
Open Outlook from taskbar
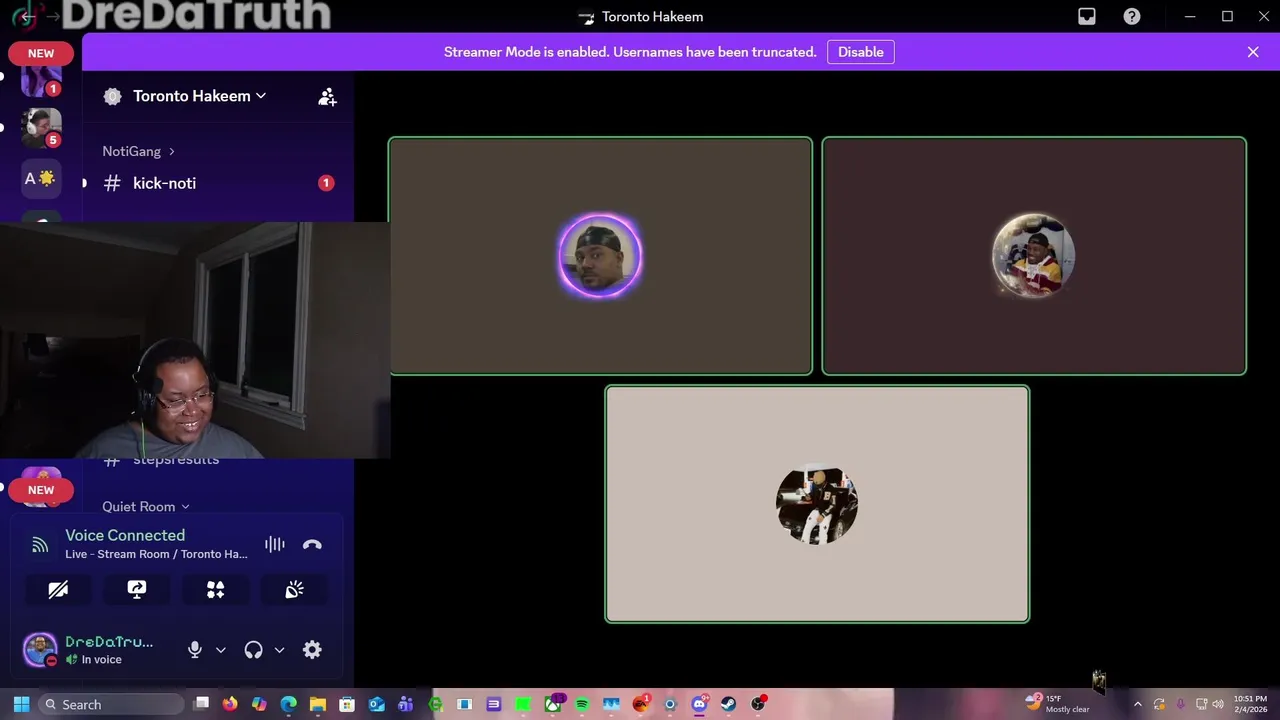point(377,704)
